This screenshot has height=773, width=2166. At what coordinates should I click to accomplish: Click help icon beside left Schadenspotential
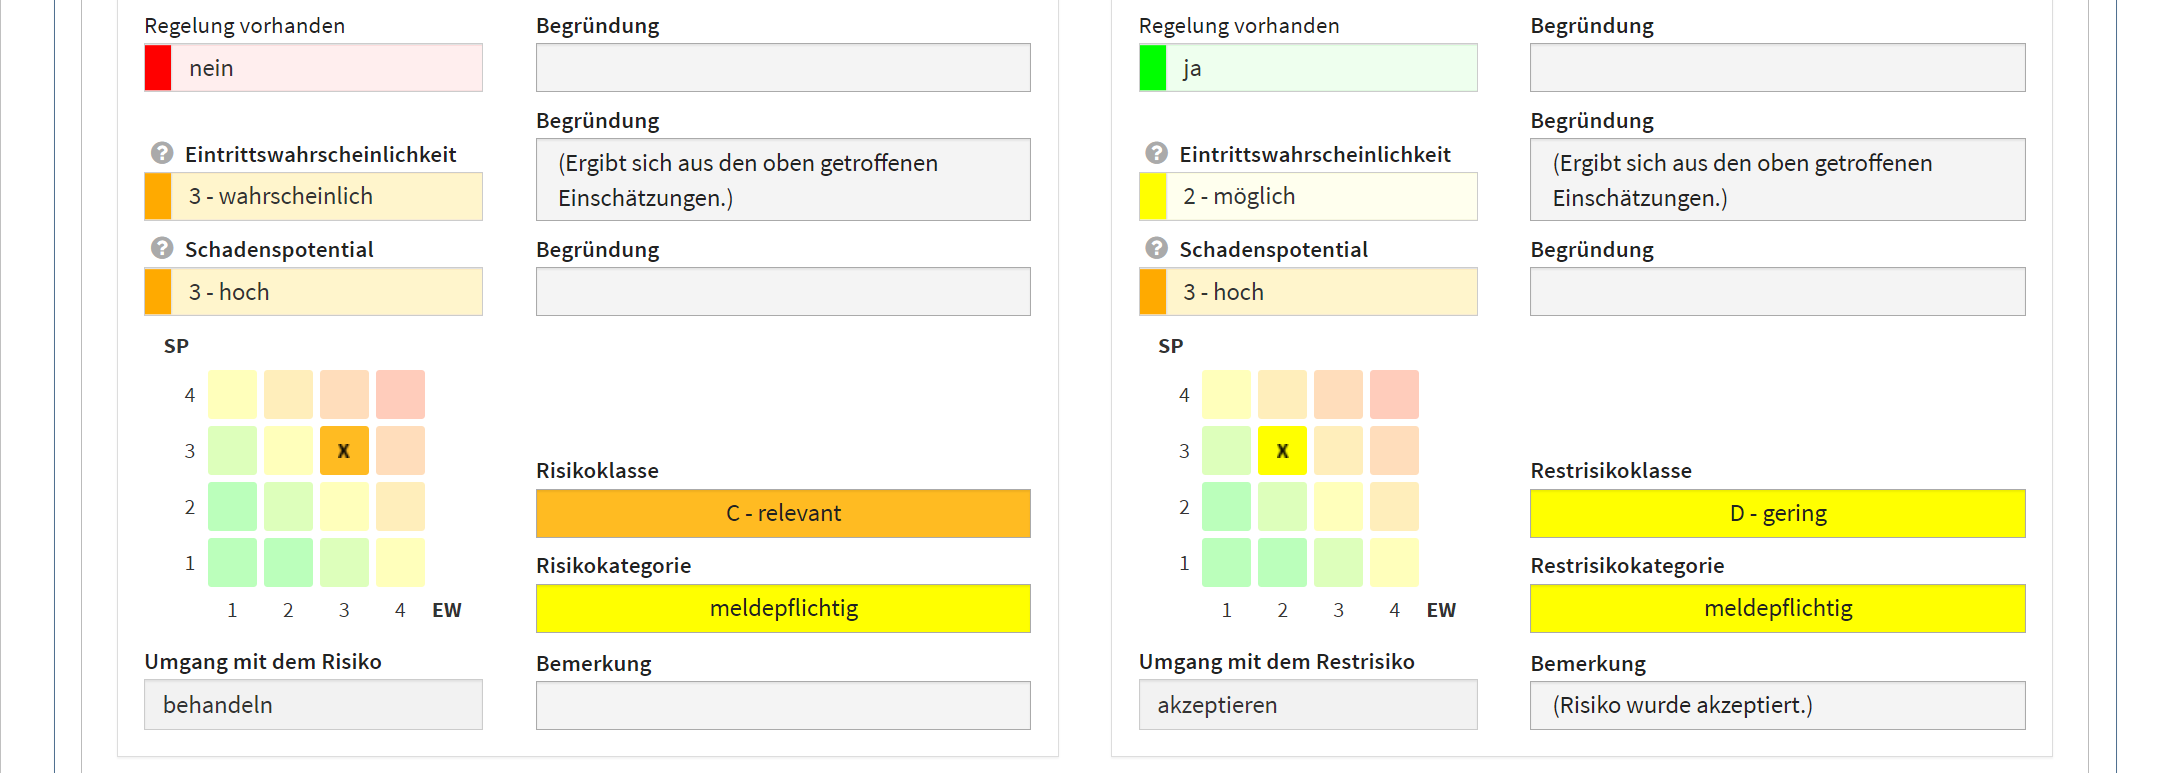[x=162, y=249]
